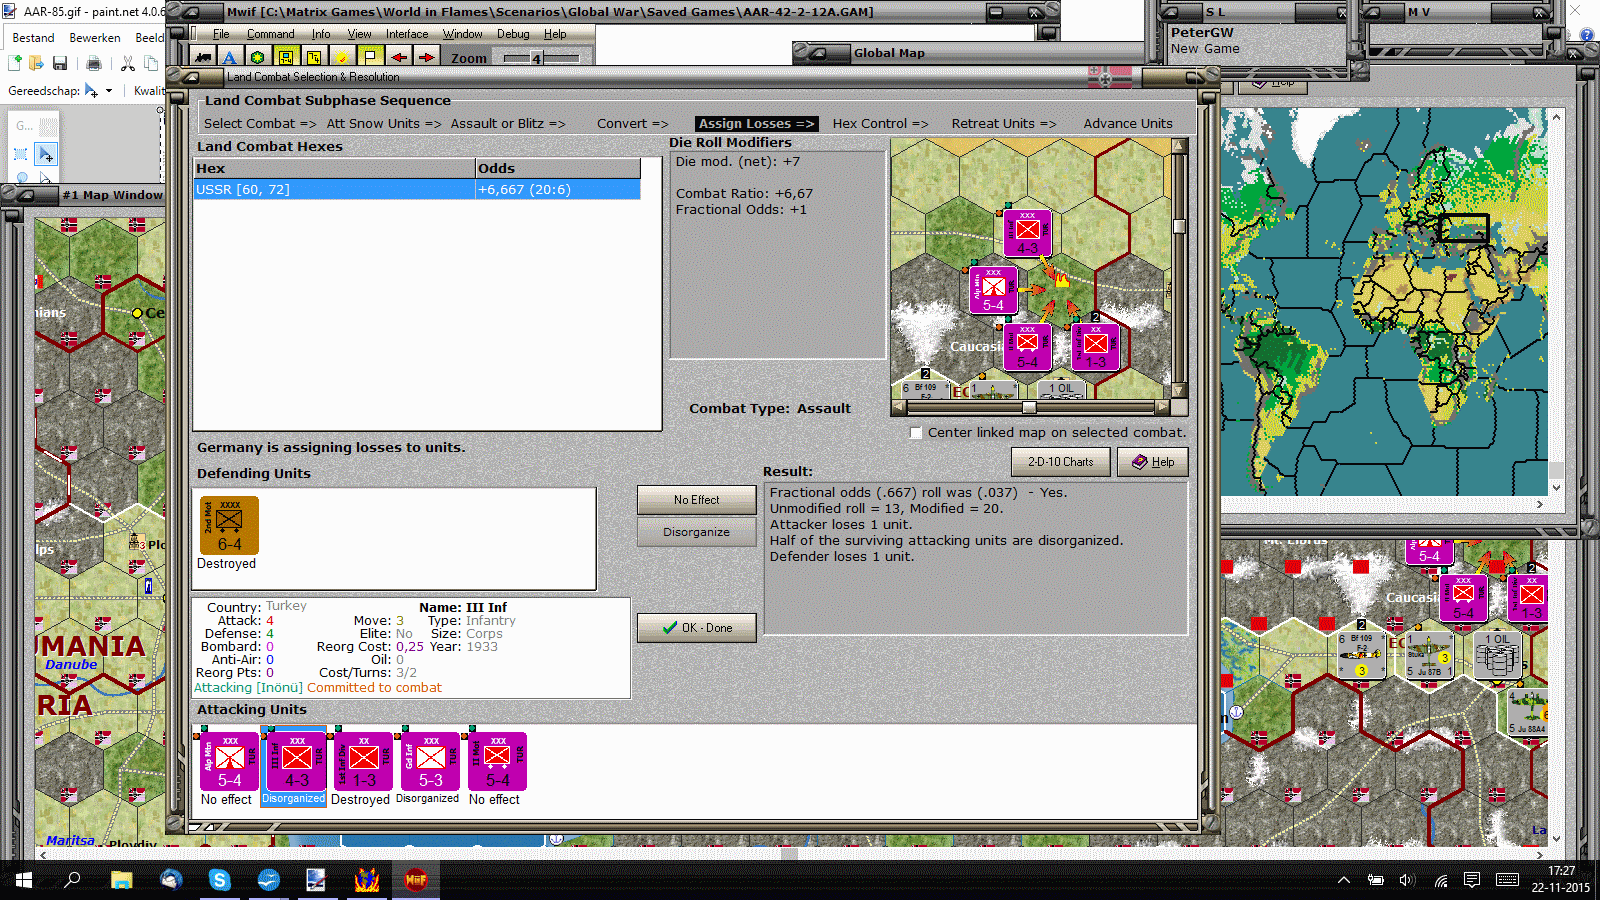Click the new file icon in paint.net
The image size is (1600, 900).
(15, 63)
